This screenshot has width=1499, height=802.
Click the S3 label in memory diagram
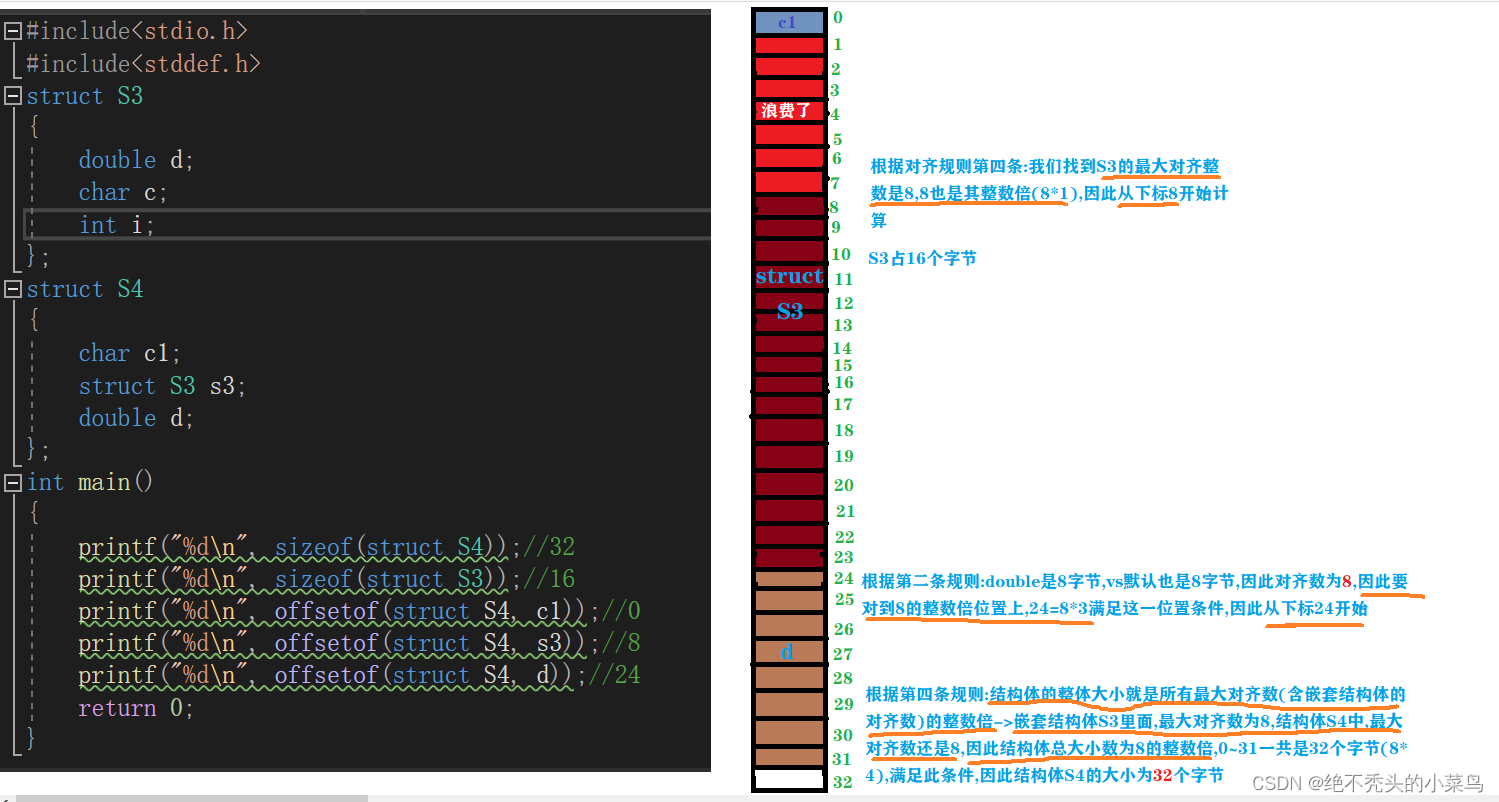[790, 312]
